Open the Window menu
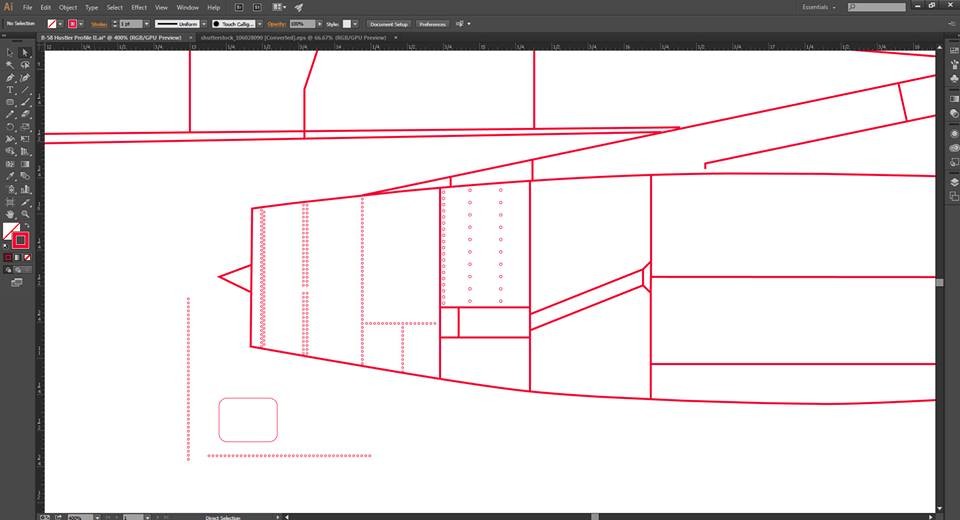This screenshot has height=520, width=960. tap(187, 7)
